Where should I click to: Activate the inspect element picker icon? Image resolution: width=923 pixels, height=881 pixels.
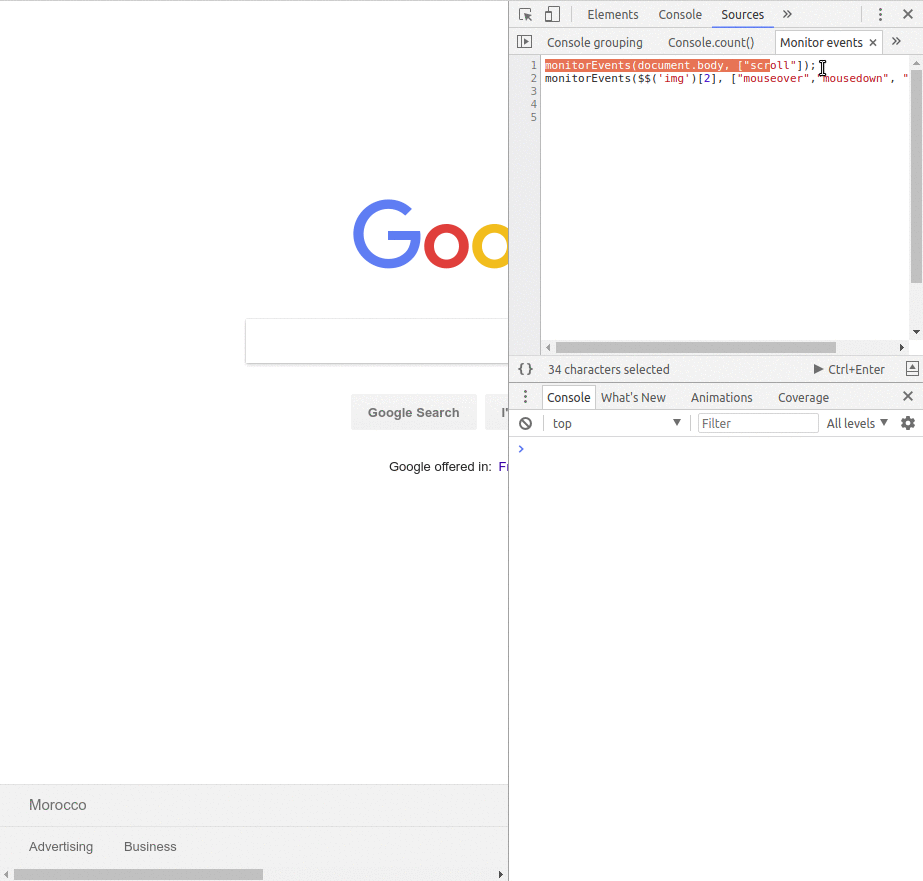coord(526,15)
